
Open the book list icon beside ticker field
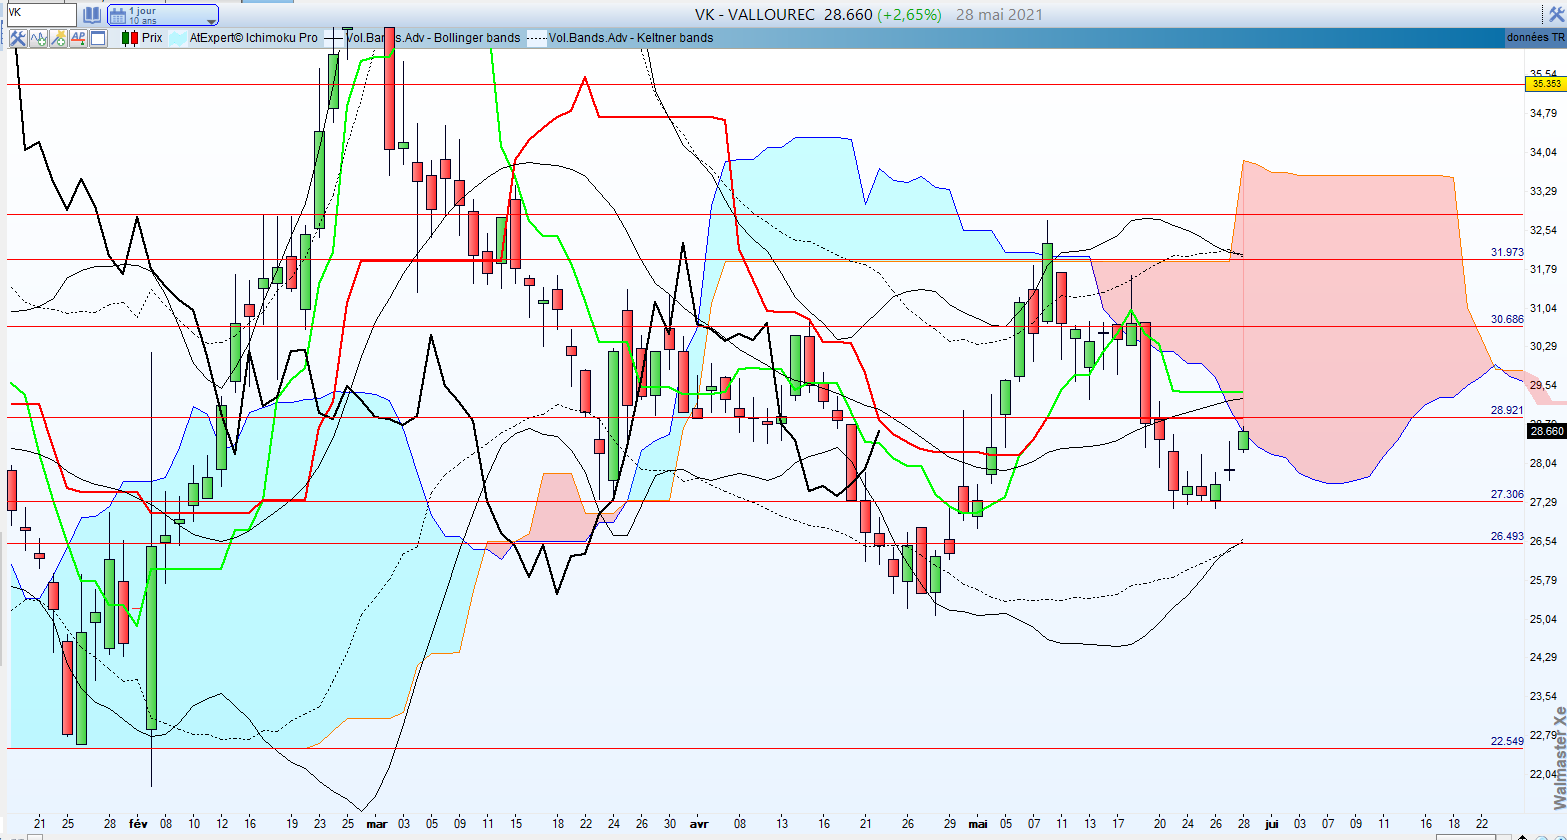[x=91, y=15]
